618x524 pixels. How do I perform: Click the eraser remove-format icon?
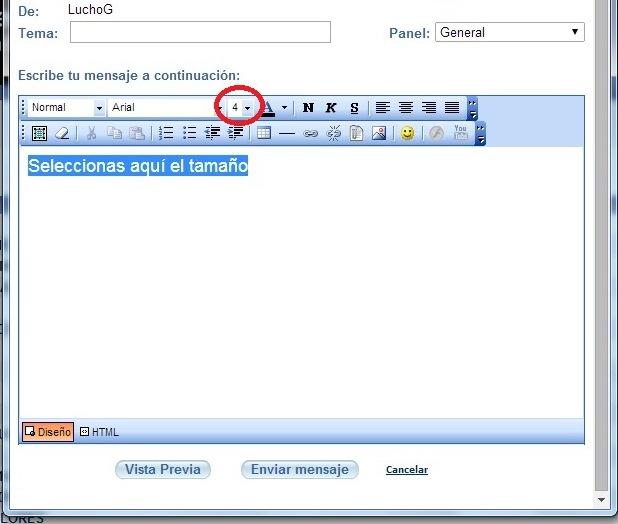(x=62, y=133)
